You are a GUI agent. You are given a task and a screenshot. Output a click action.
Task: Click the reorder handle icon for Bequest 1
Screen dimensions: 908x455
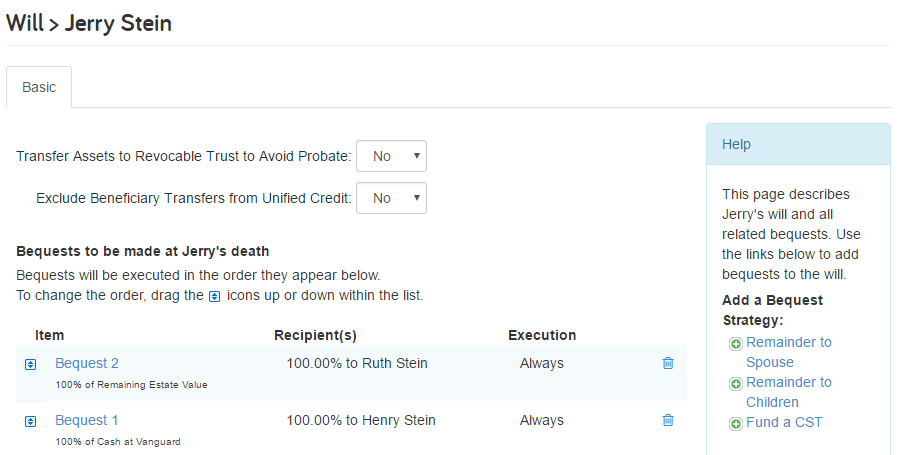tap(31, 421)
